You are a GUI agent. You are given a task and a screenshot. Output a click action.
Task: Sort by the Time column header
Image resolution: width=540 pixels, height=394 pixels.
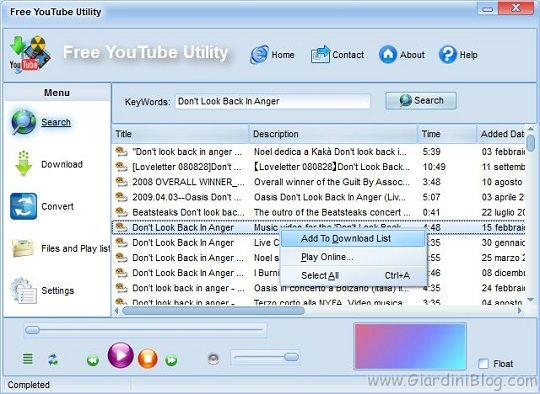tap(447, 134)
